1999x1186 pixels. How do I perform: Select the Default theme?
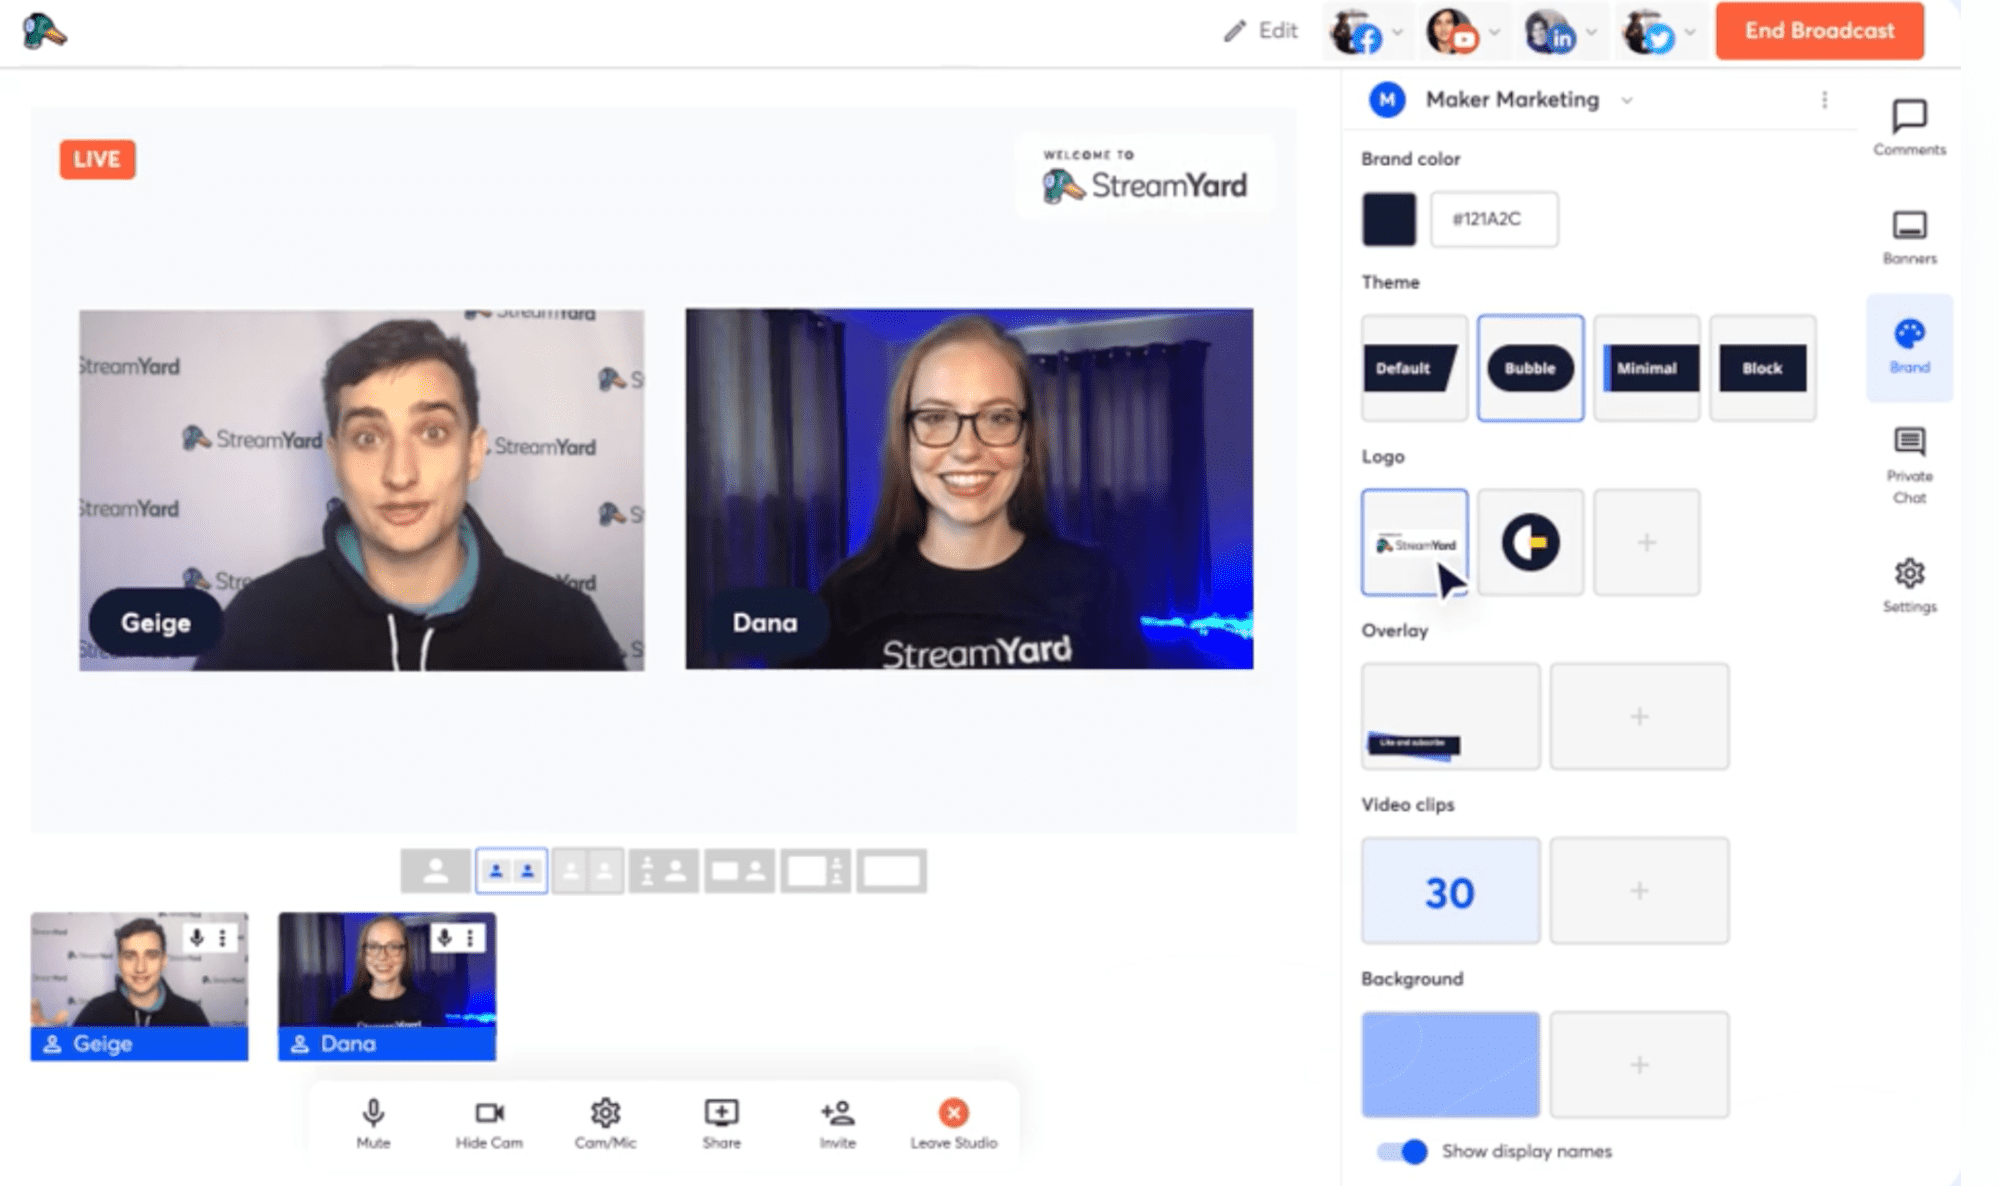pos(1414,368)
